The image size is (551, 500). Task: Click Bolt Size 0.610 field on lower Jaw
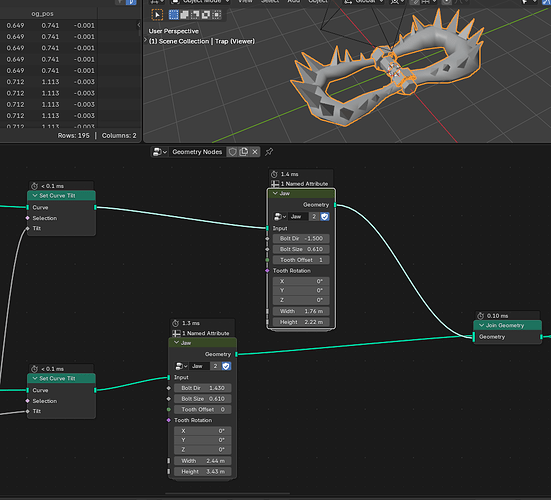click(x=203, y=399)
